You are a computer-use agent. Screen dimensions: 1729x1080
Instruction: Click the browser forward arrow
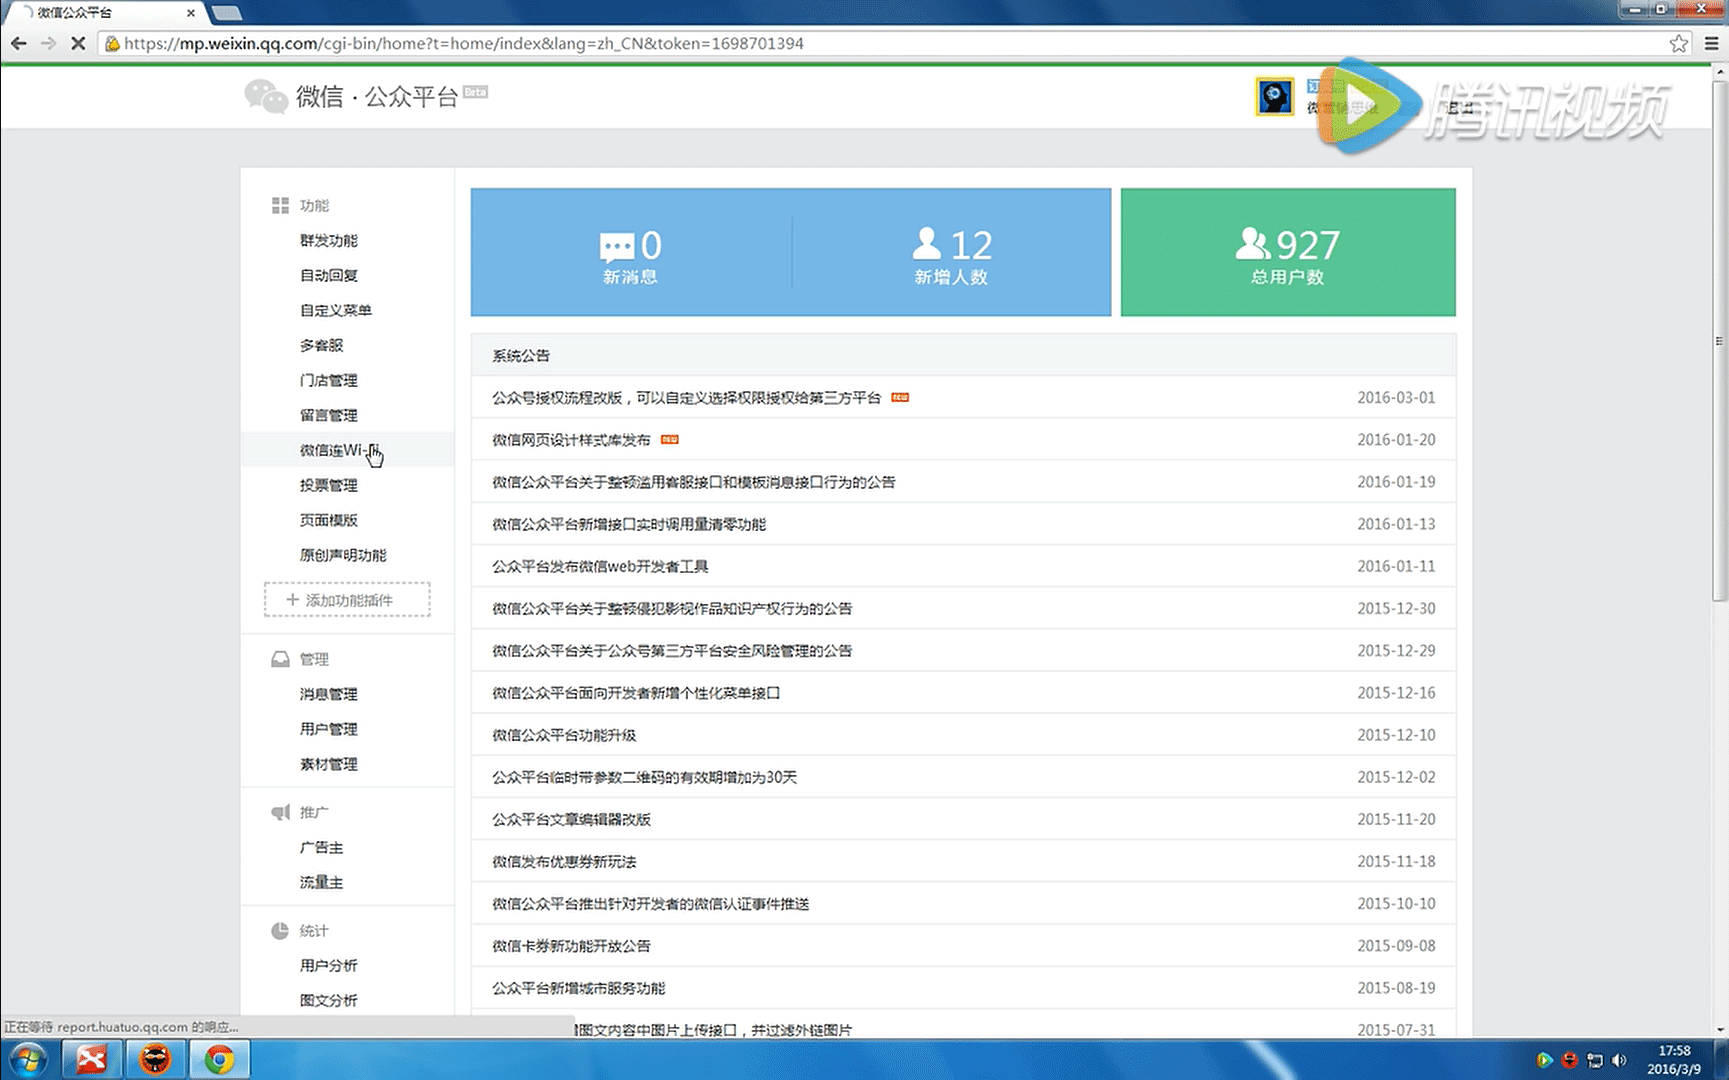click(48, 43)
